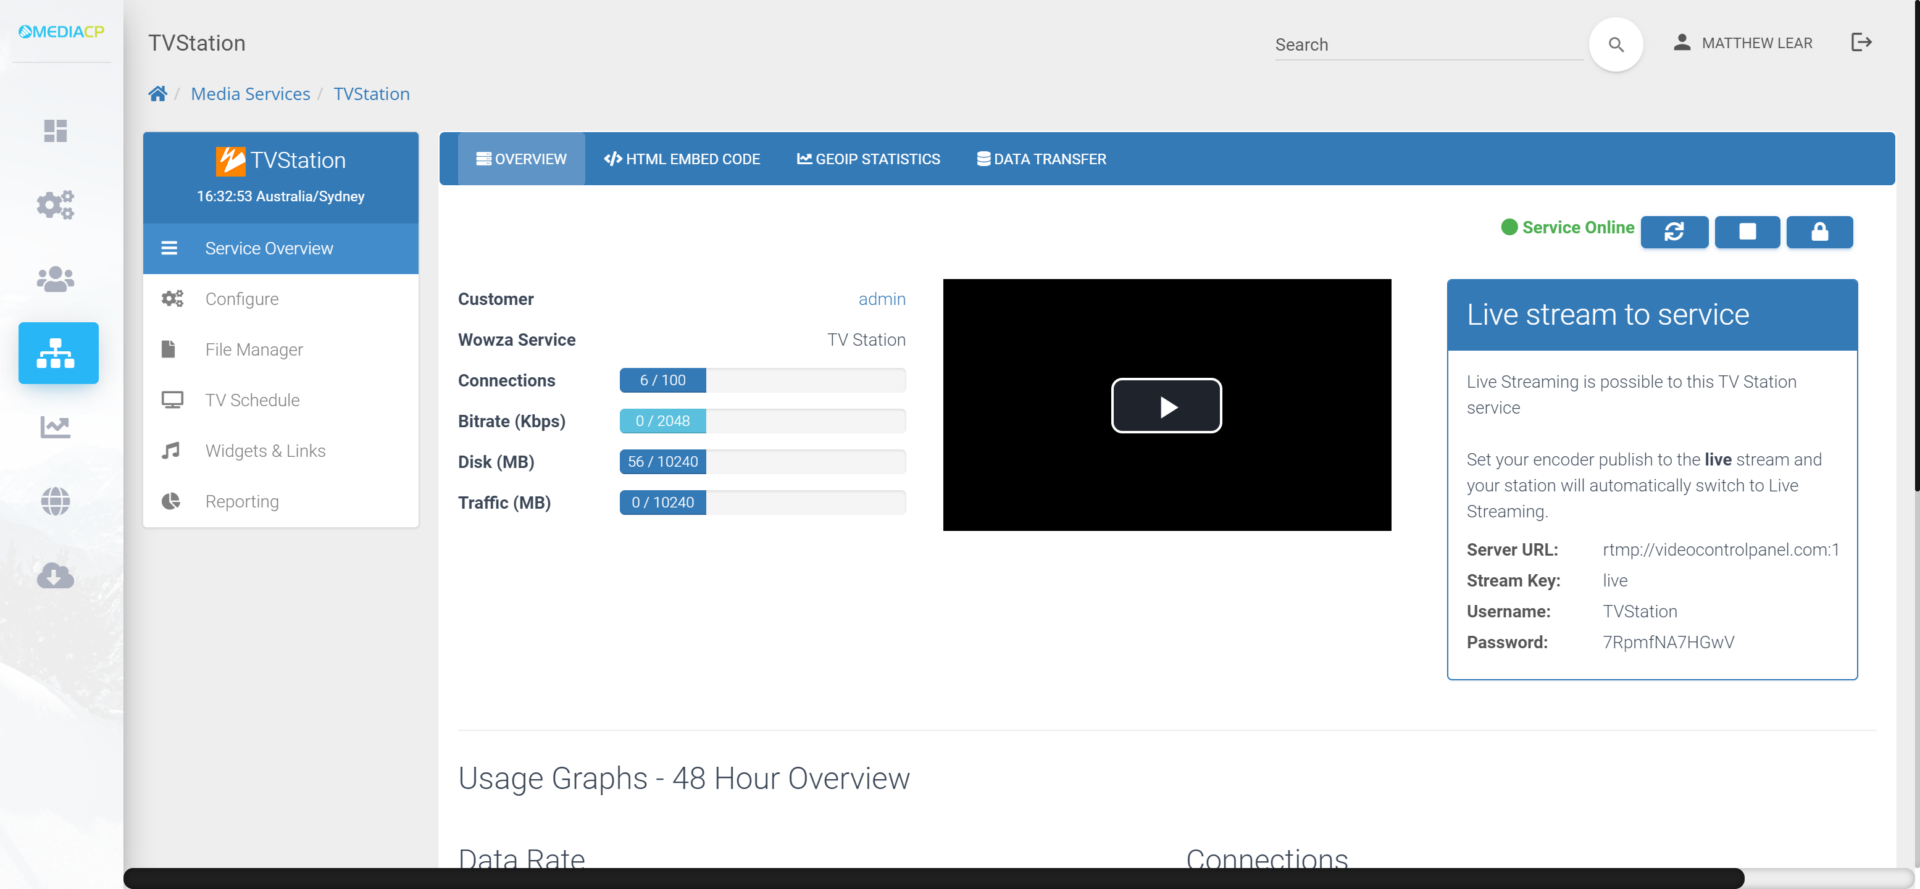1920x889 pixels.
Task: Click the MATTHEW LEAR username
Action: coord(1757,43)
